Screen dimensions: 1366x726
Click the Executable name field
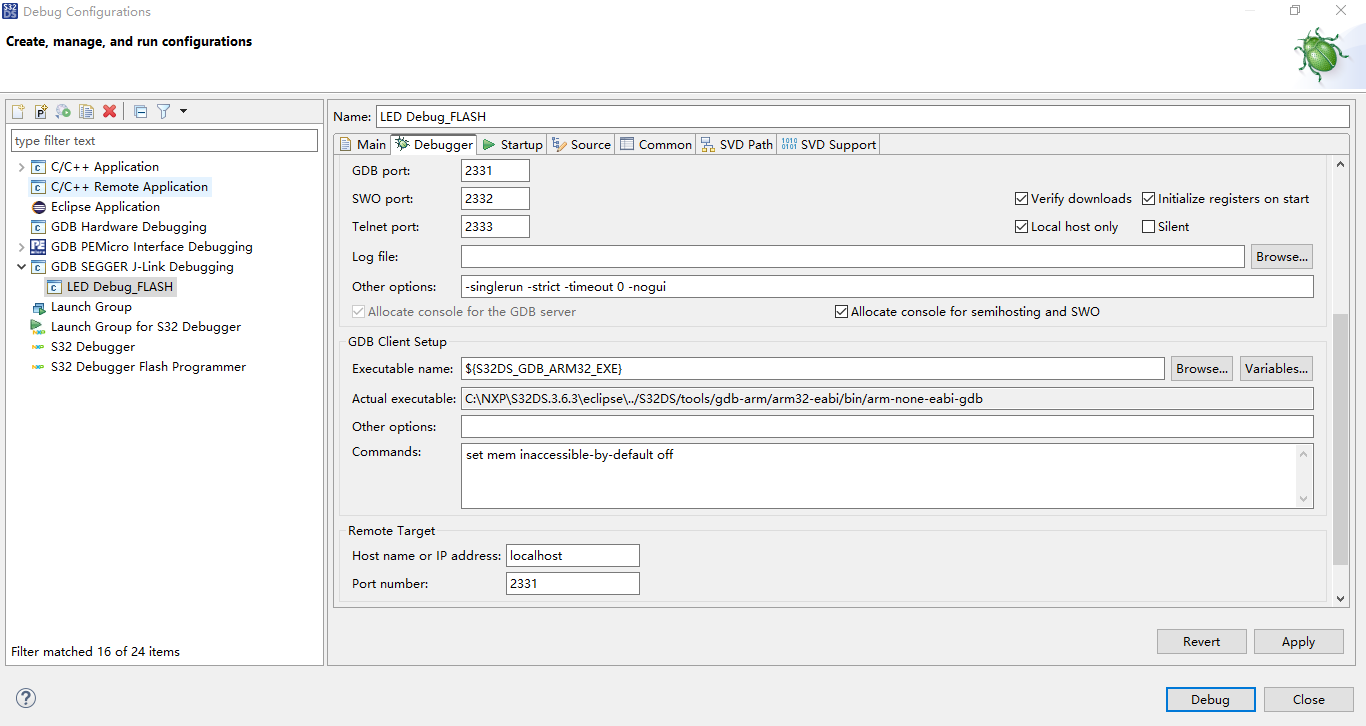(x=812, y=369)
